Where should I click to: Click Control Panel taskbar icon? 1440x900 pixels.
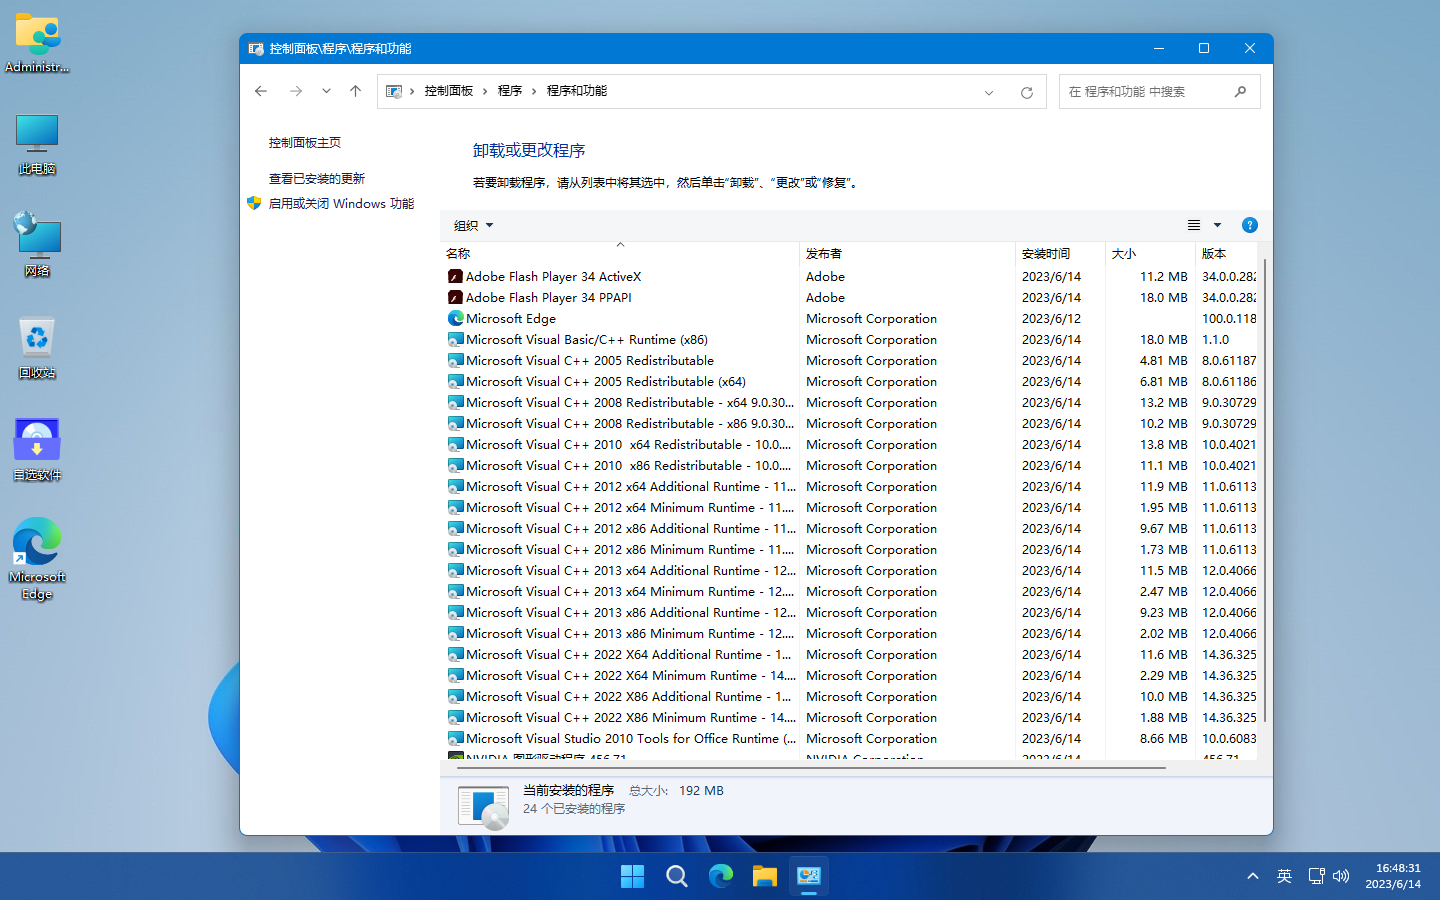(x=809, y=877)
